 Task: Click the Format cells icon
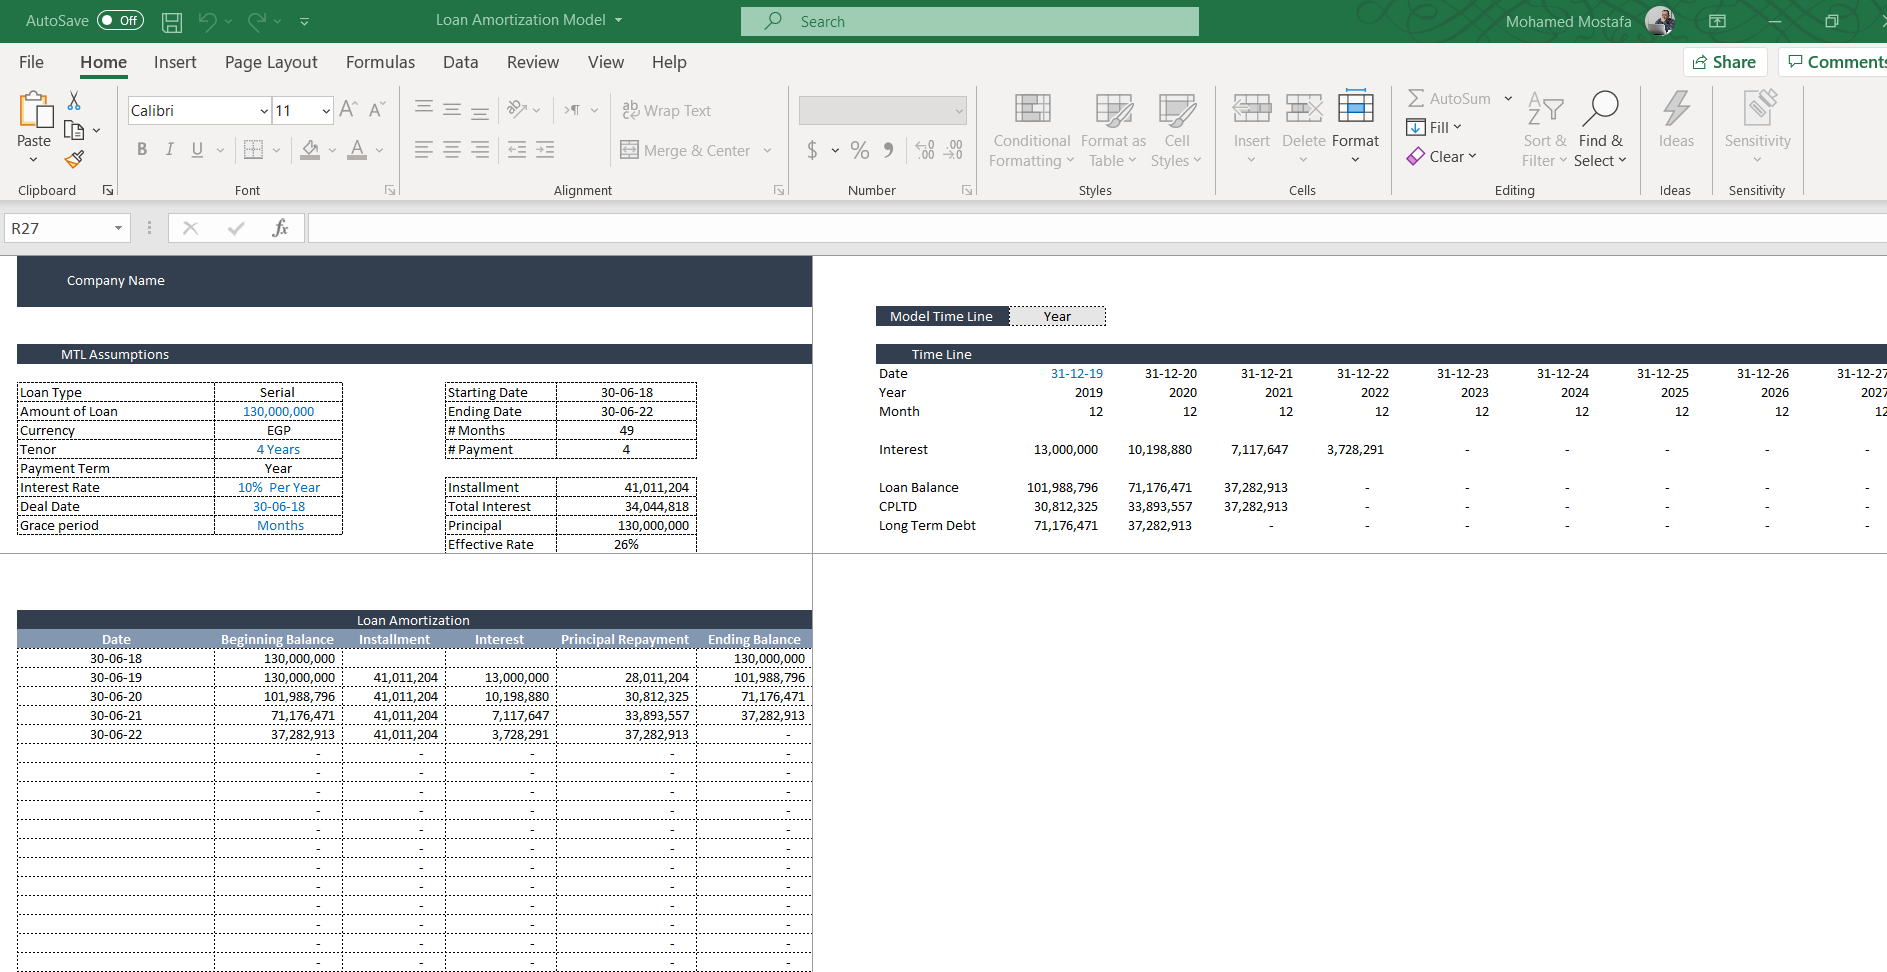point(1355,107)
